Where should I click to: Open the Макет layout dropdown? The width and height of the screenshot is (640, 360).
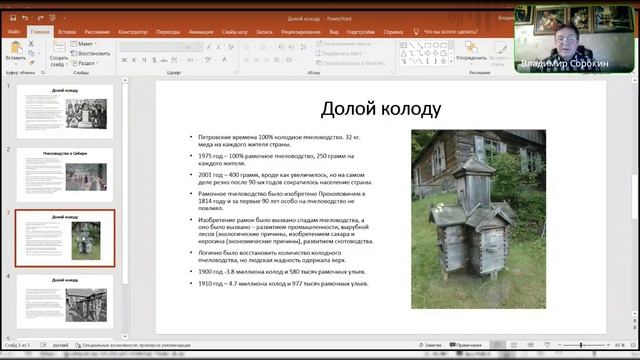(83, 44)
